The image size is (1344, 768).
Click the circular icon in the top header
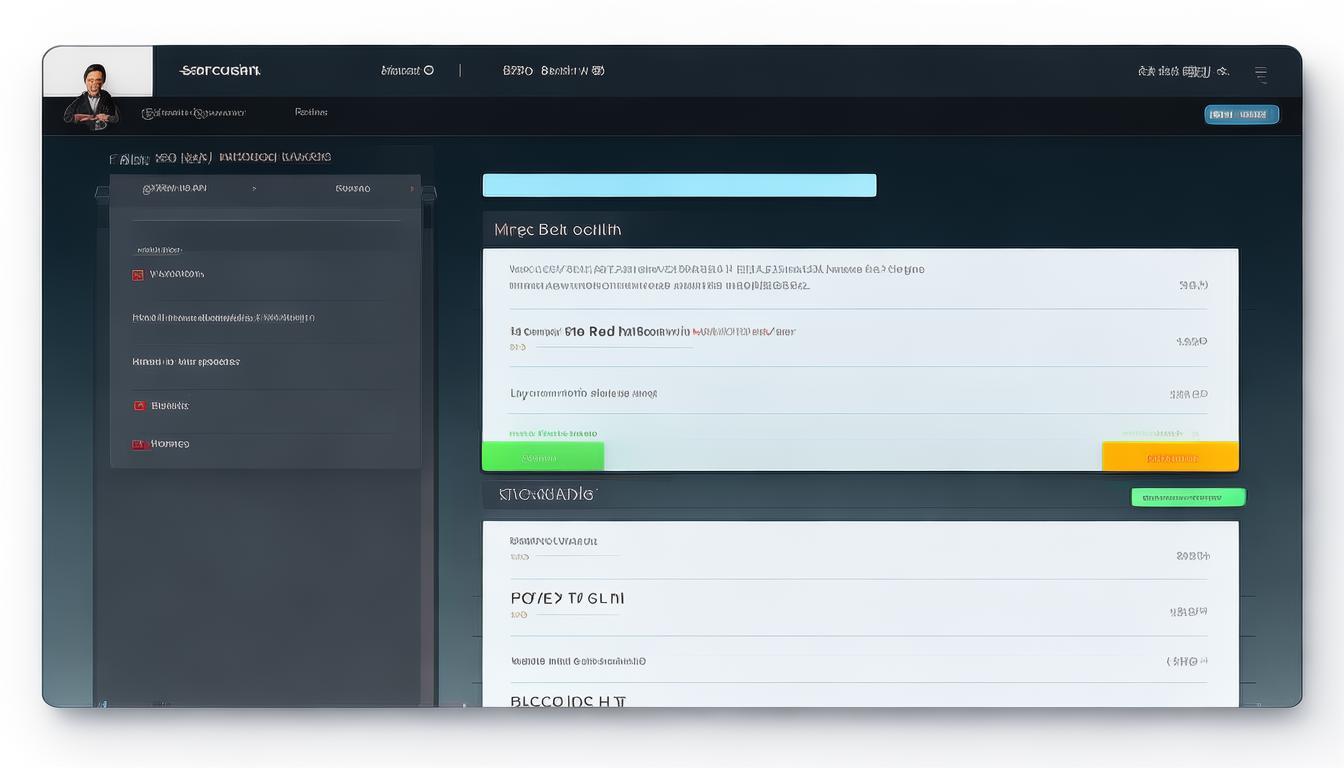(429, 71)
